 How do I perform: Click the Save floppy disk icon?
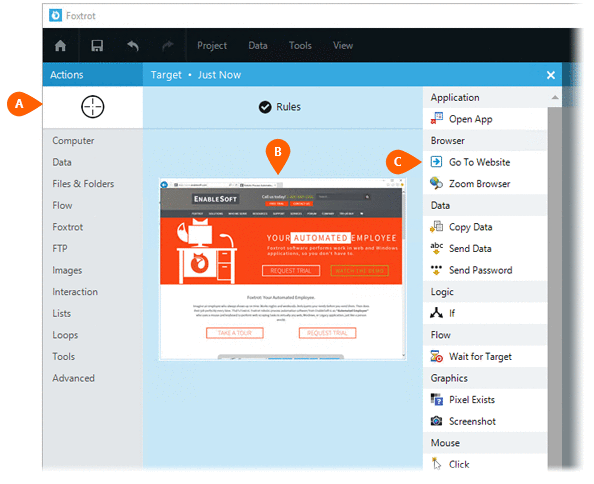coord(97,45)
